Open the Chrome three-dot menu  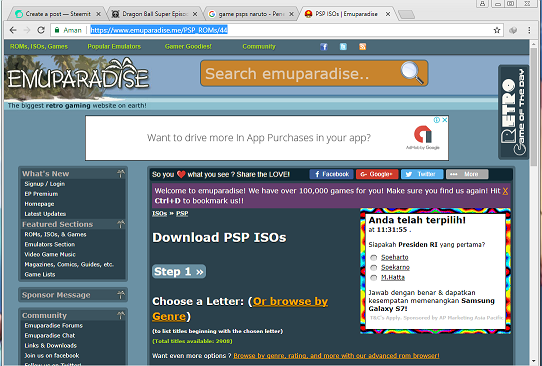[x=529, y=30]
